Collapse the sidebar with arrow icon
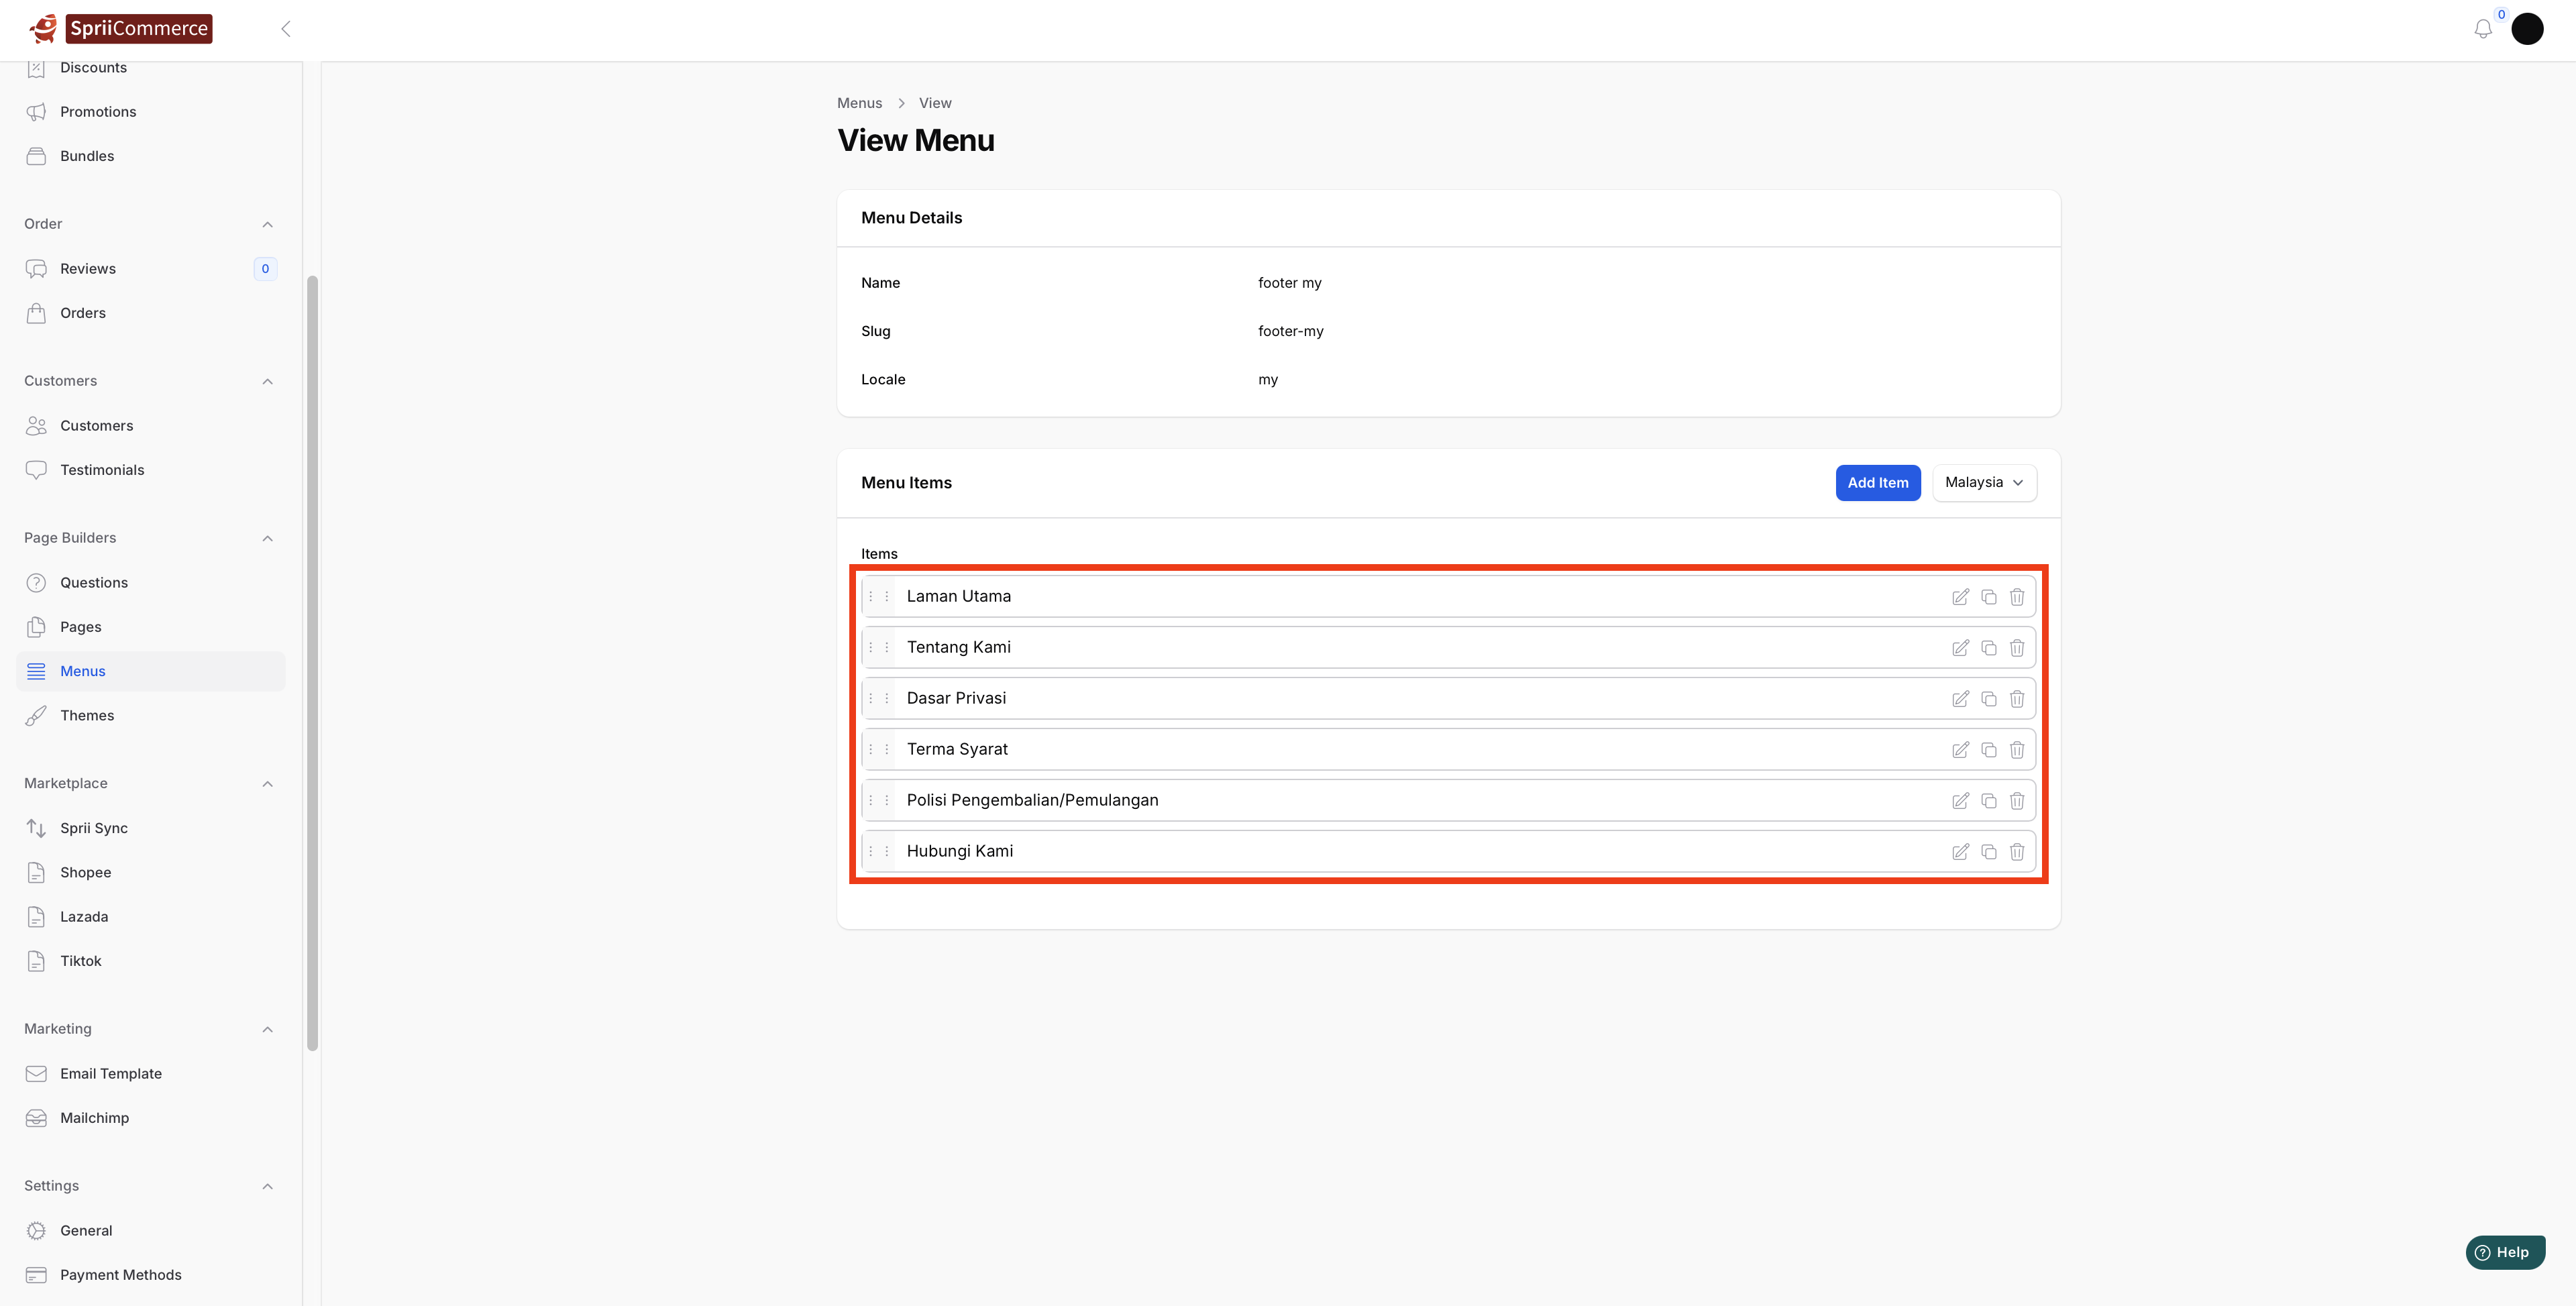Image resolution: width=2576 pixels, height=1306 pixels. pos(286,29)
